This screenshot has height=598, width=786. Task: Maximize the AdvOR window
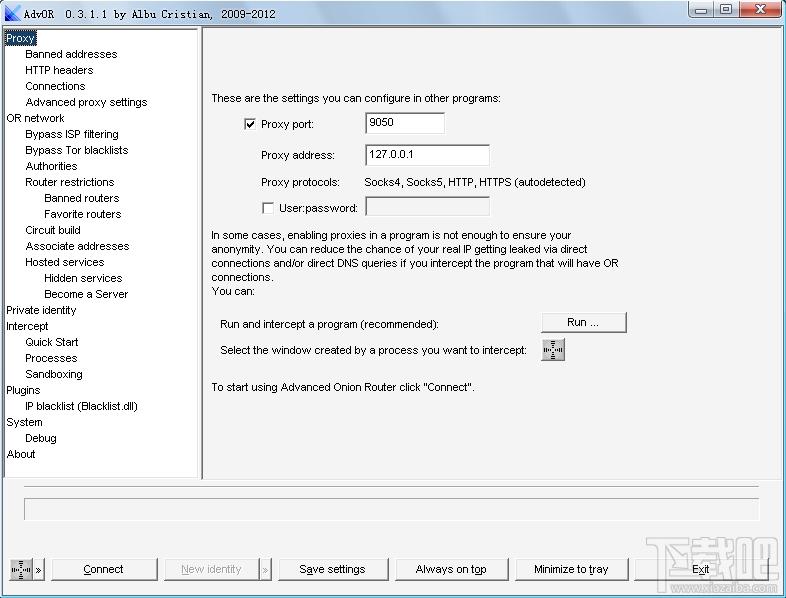(x=726, y=9)
